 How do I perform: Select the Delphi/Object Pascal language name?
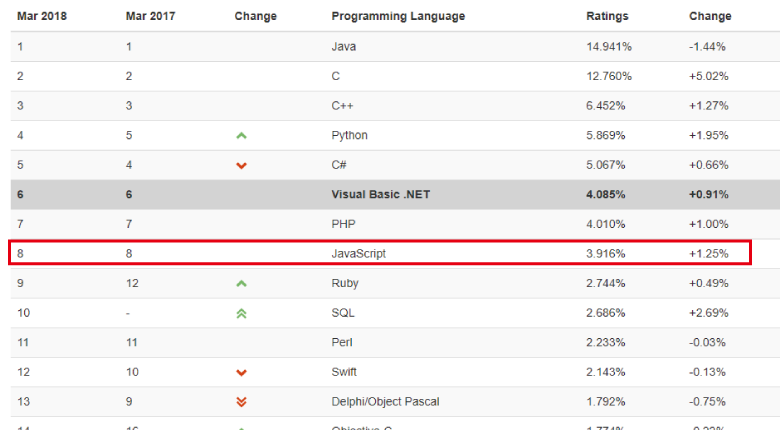point(386,402)
